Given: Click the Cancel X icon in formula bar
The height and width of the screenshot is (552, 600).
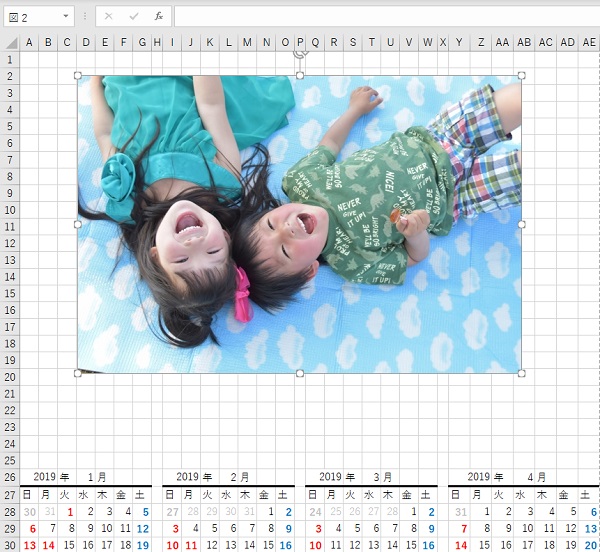Looking at the screenshot, I should (x=109, y=16).
